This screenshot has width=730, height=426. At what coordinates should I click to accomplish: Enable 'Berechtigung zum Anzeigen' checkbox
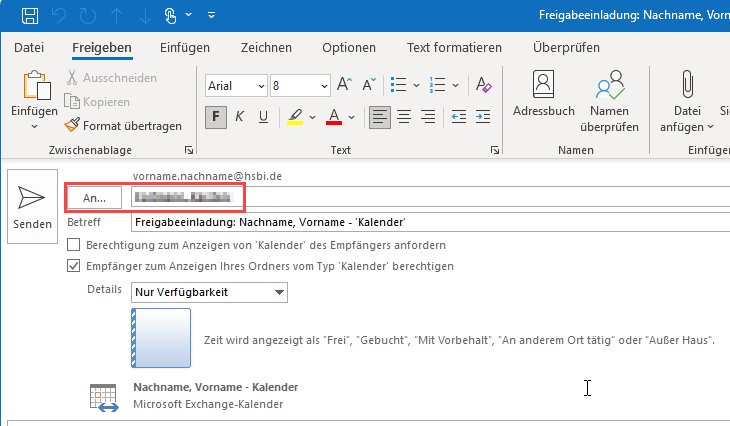pyautogui.click(x=73, y=245)
